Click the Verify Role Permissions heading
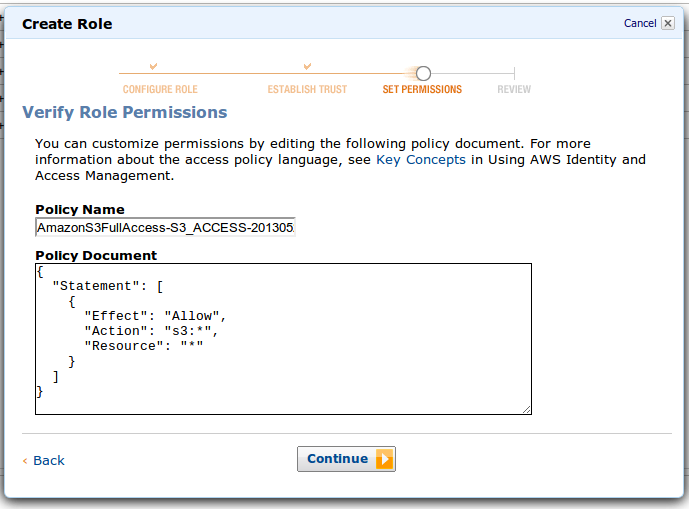Image resolution: width=689 pixels, height=509 pixels. (x=125, y=113)
